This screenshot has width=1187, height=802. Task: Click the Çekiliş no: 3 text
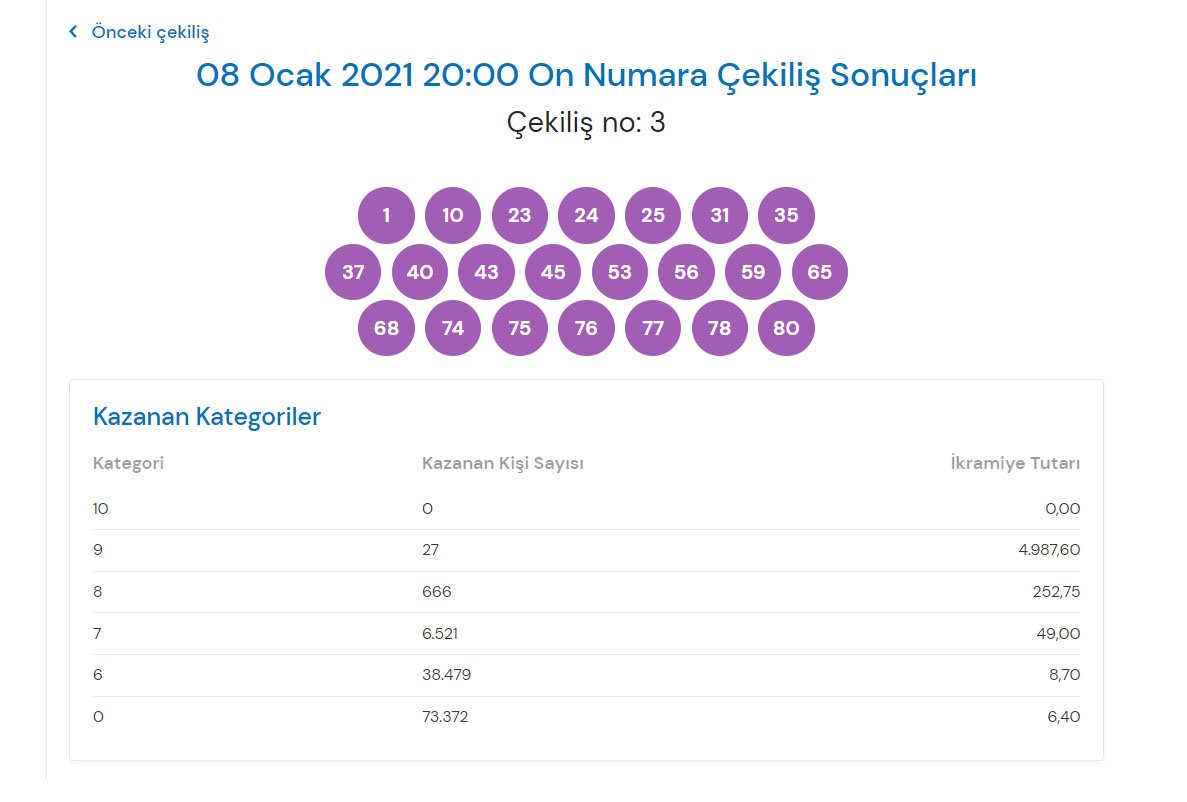click(586, 123)
